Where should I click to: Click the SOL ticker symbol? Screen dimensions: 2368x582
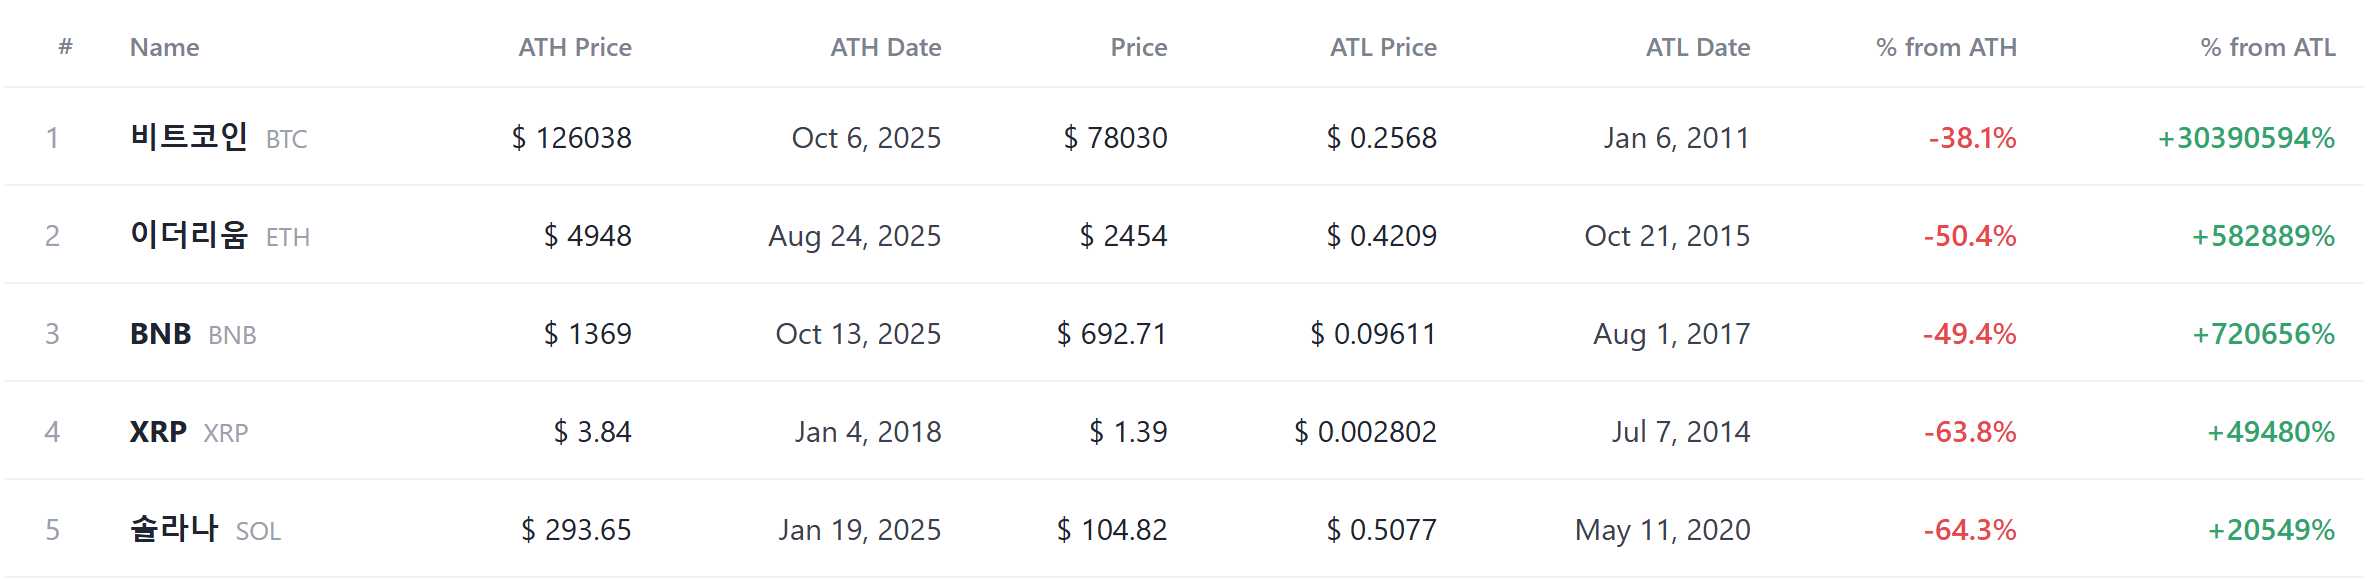click(258, 531)
